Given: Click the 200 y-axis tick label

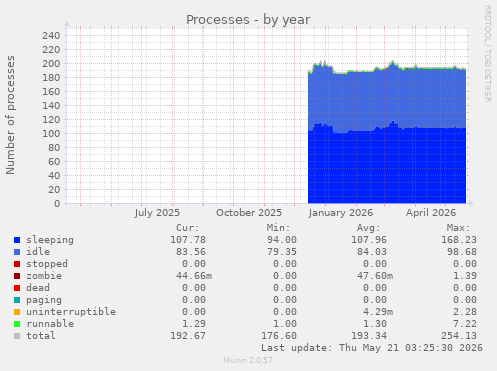Looking at the screenshot, I should point(51,64).
